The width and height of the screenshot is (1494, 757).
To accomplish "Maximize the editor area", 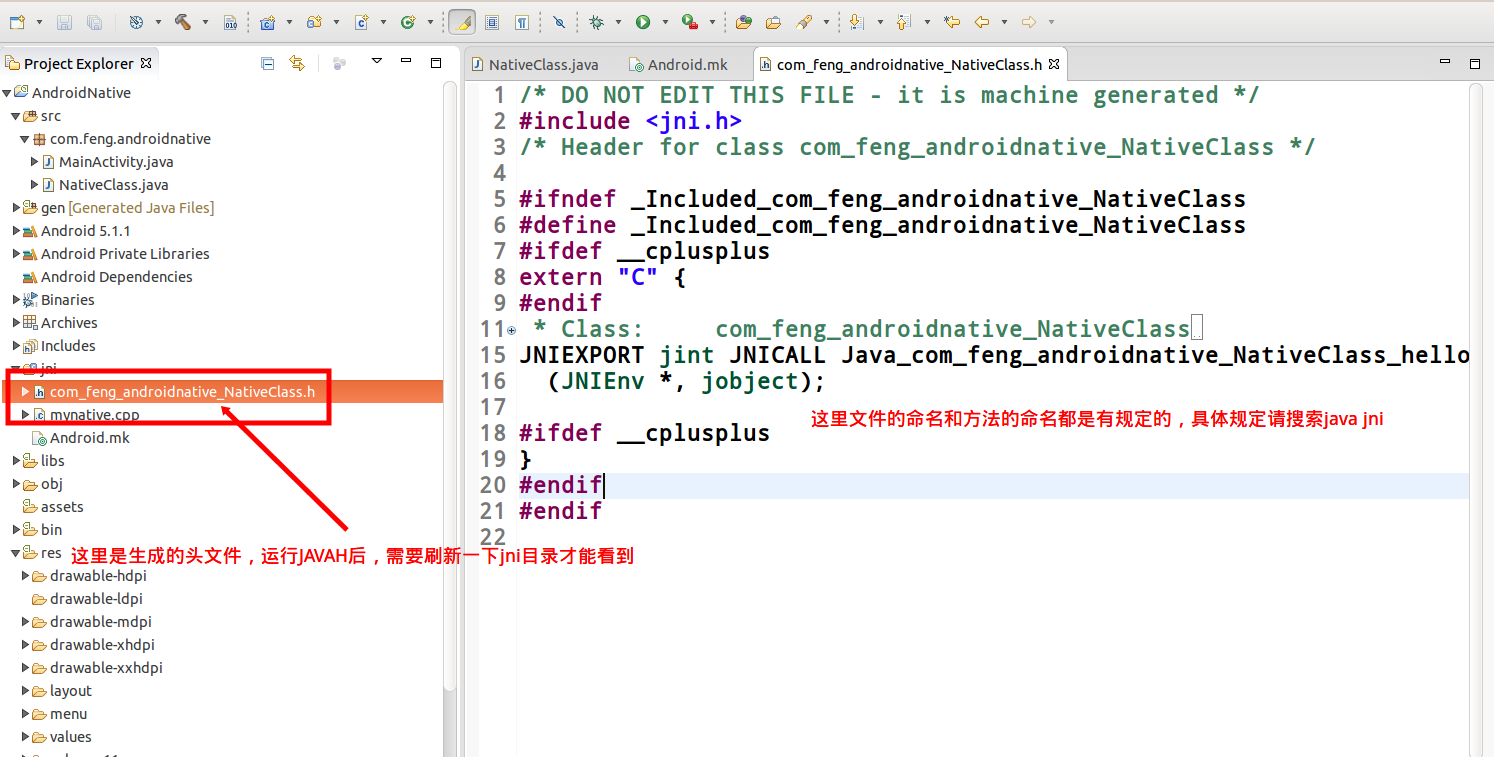I will click(1474, 63).
